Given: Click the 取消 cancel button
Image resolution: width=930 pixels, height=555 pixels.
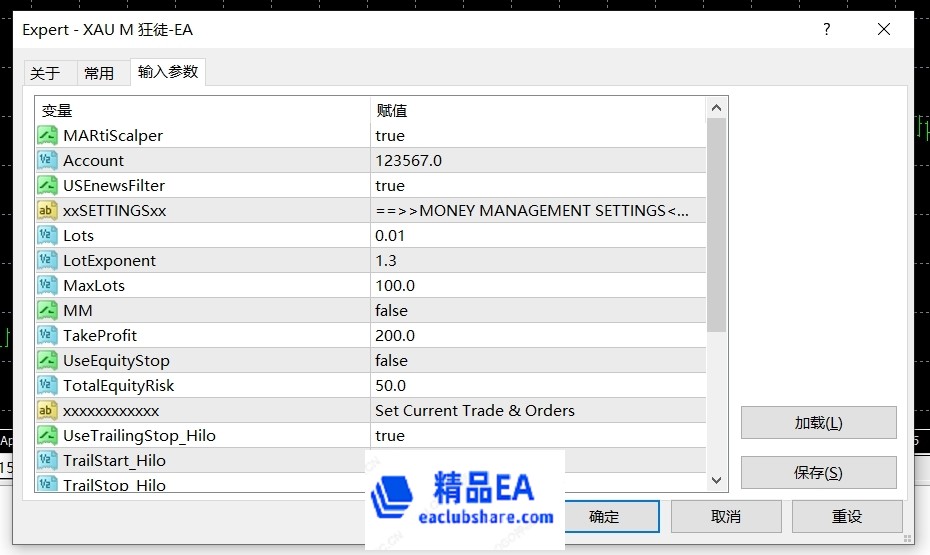Looking at the screenshot, I should click(725, 516).
